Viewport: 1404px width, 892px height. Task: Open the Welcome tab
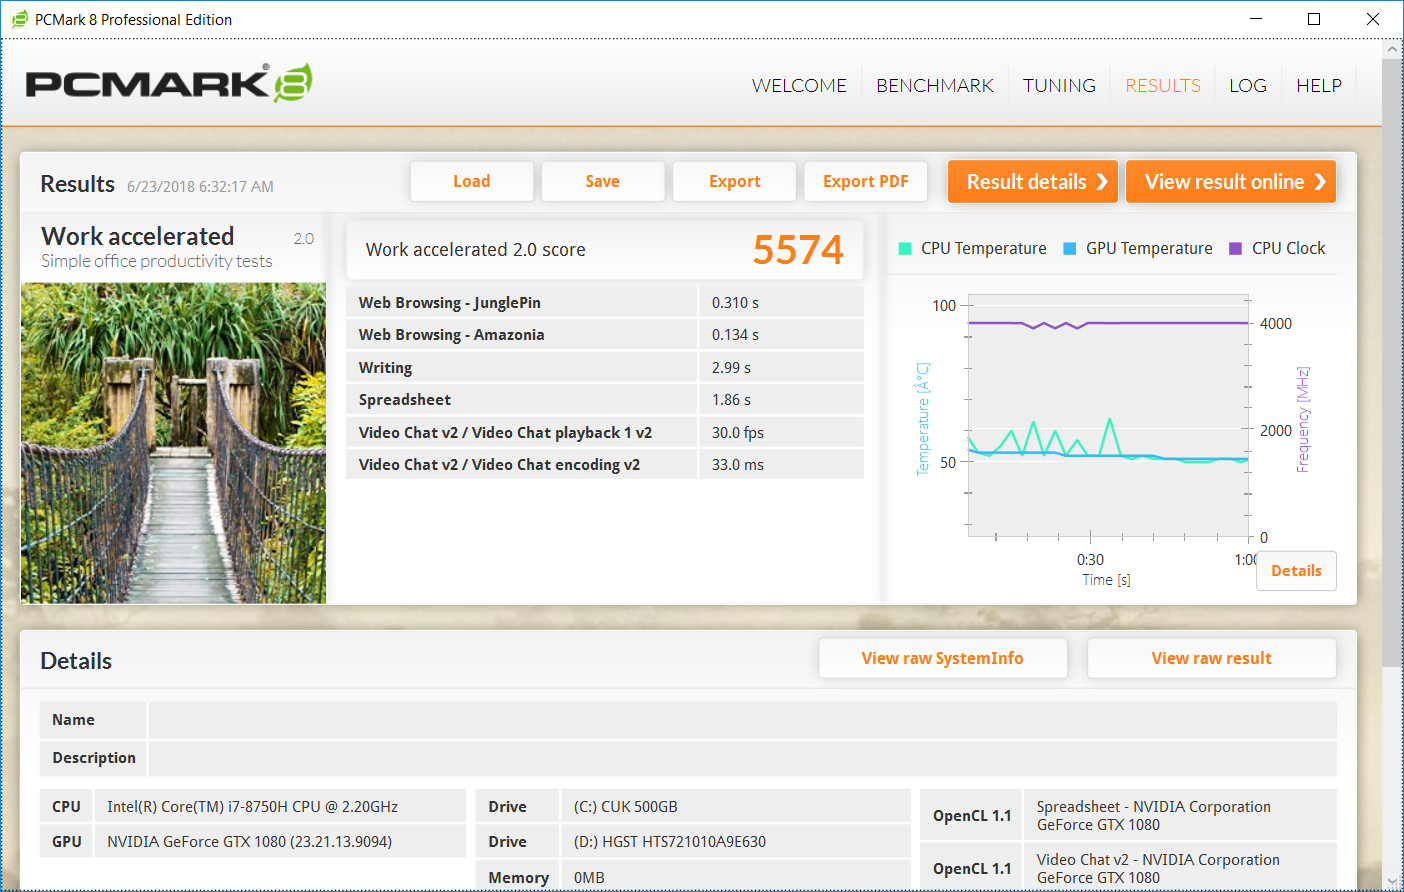[799, 86]
